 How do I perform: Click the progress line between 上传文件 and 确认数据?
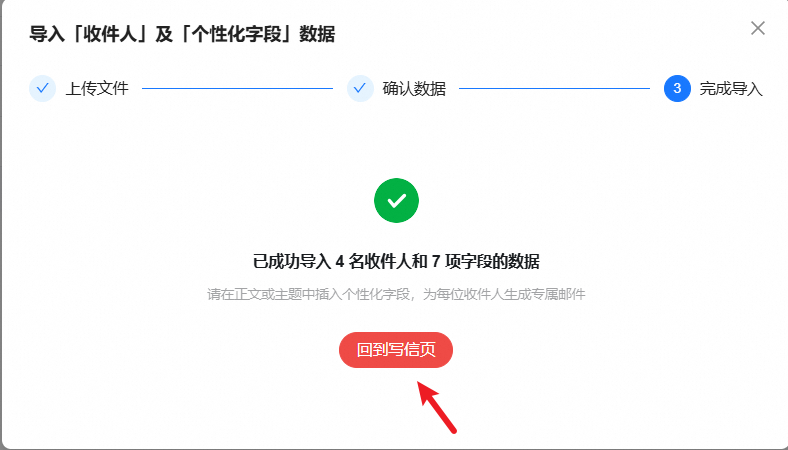(238, 88)
